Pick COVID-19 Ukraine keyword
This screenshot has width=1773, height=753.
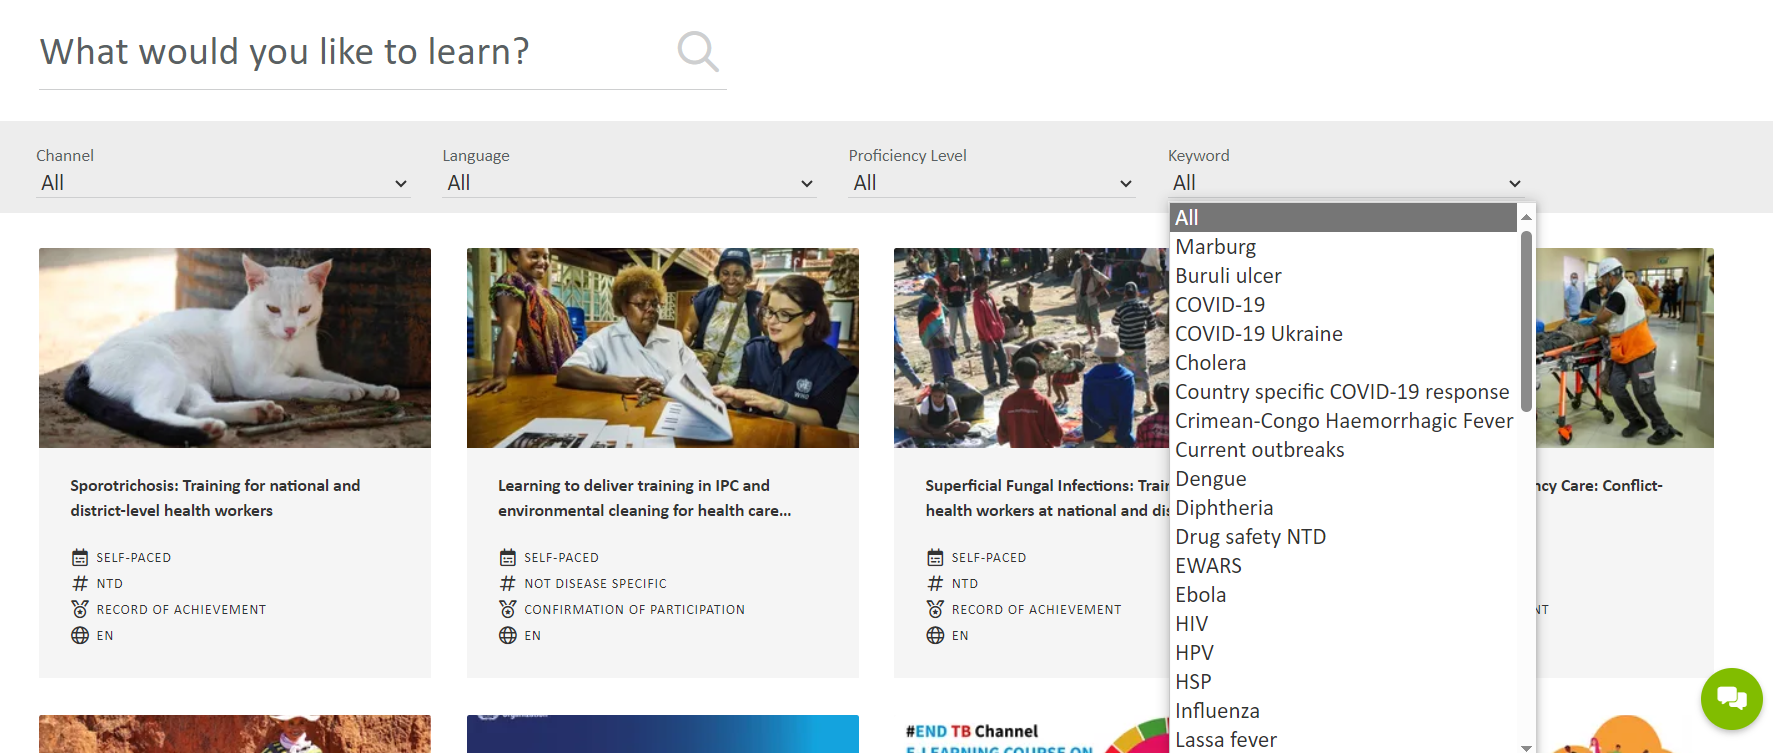tap(1343, 334)
